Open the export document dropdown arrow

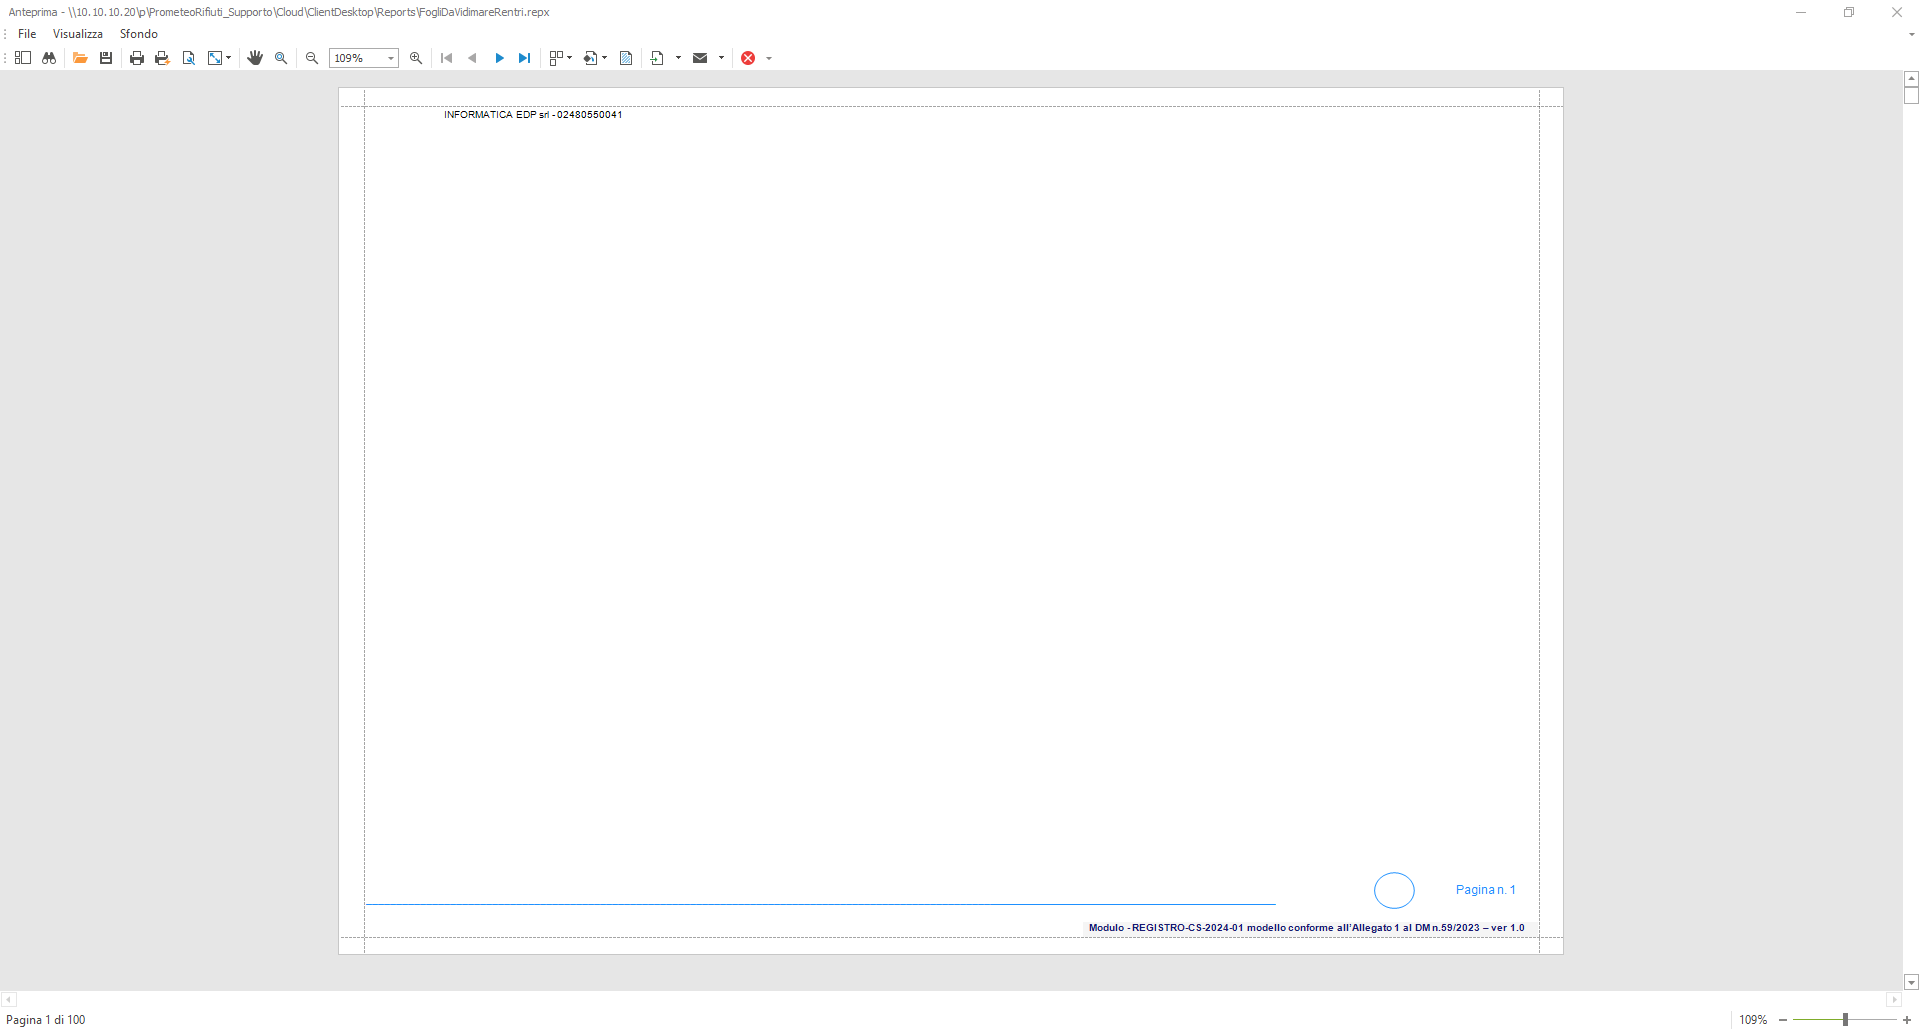(678, 58)
